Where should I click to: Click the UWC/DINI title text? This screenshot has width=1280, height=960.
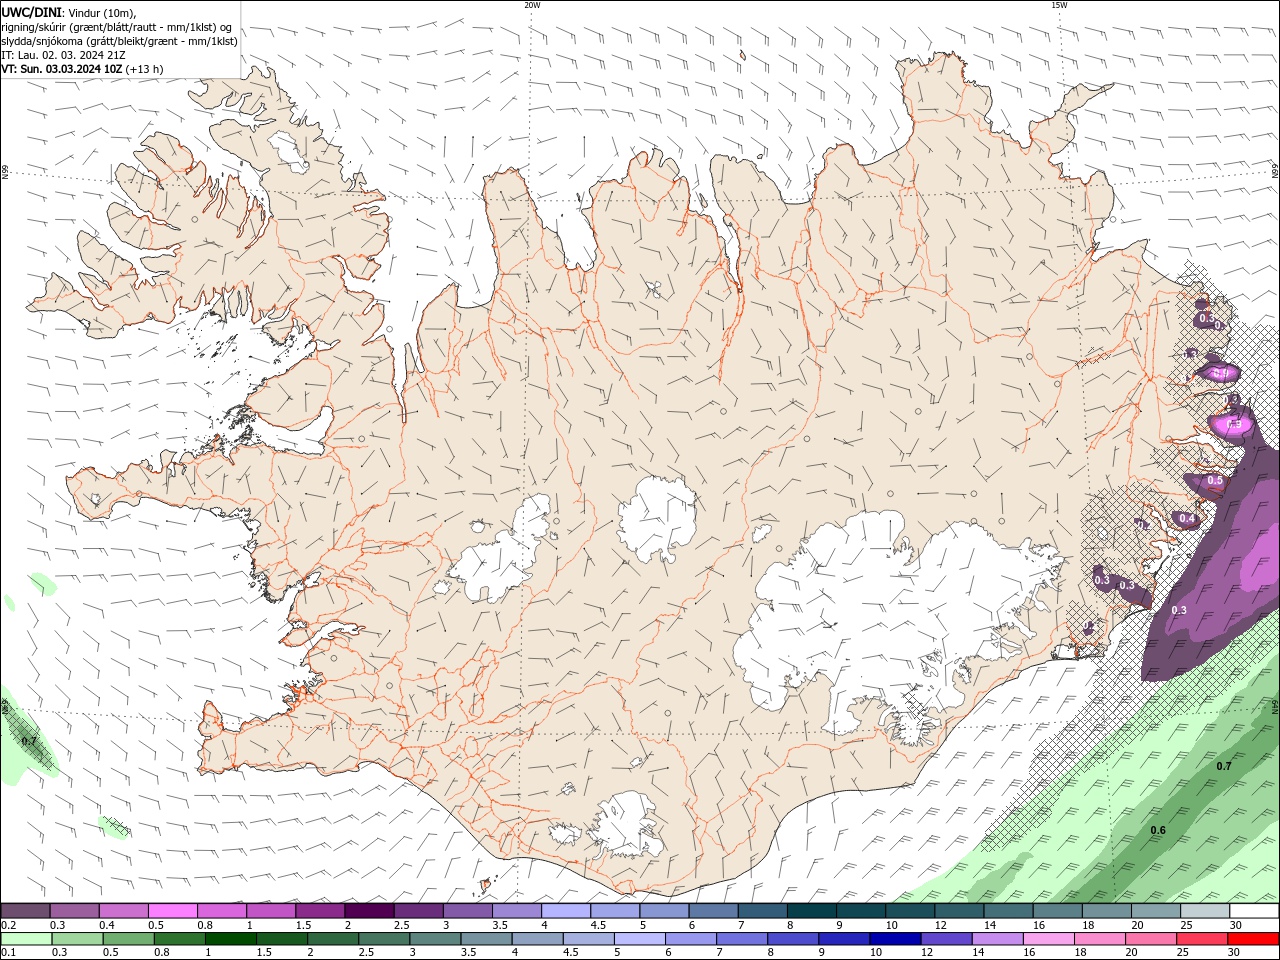point(31,11)
